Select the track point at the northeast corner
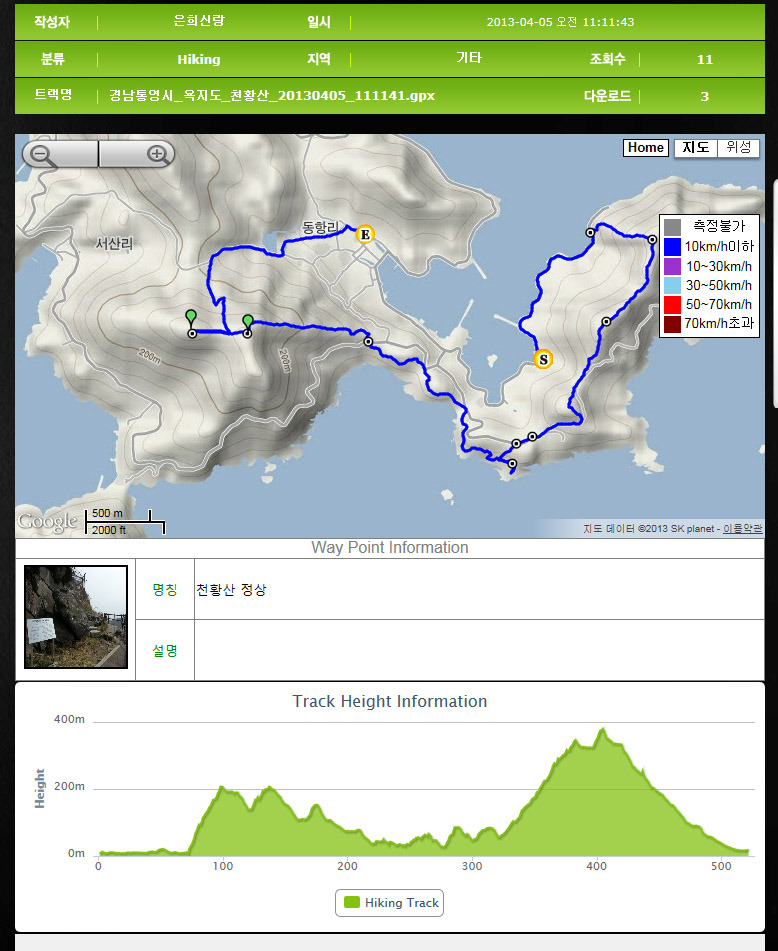This screenshot has width=778, height=951. 652,240
